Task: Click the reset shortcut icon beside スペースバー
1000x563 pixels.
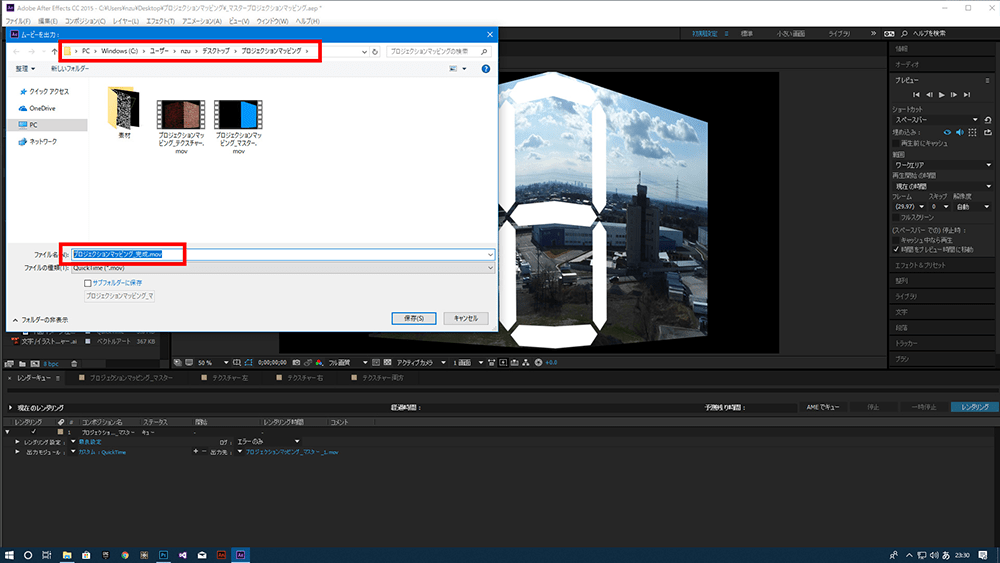Action: 989,119
